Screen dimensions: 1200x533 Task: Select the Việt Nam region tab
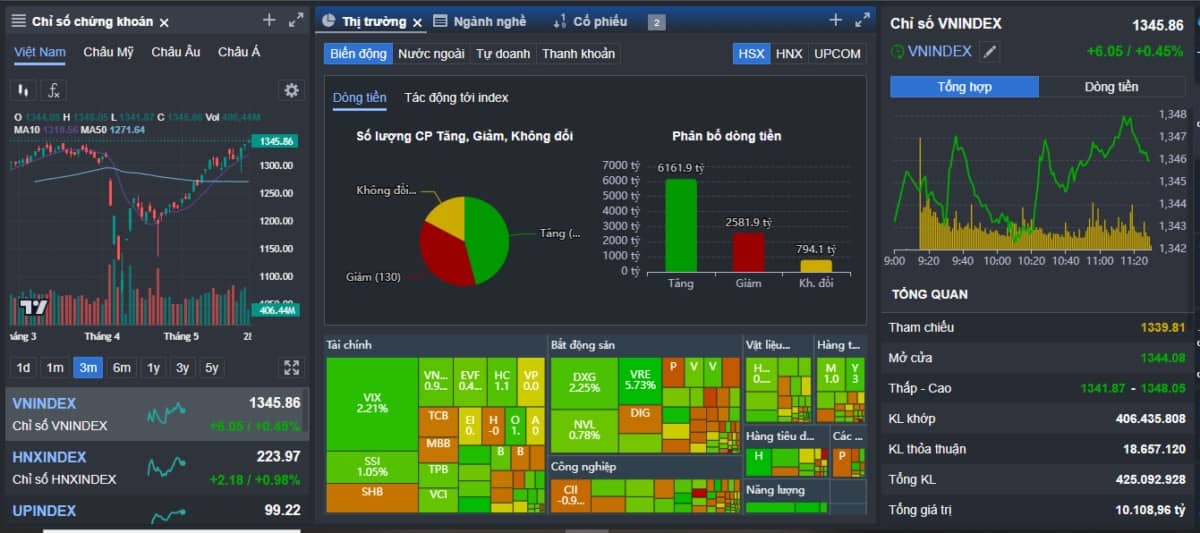pos(40,52)
